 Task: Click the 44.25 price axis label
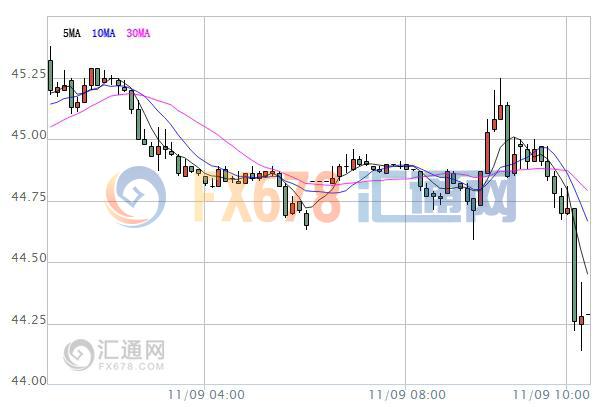pos(28,320)
